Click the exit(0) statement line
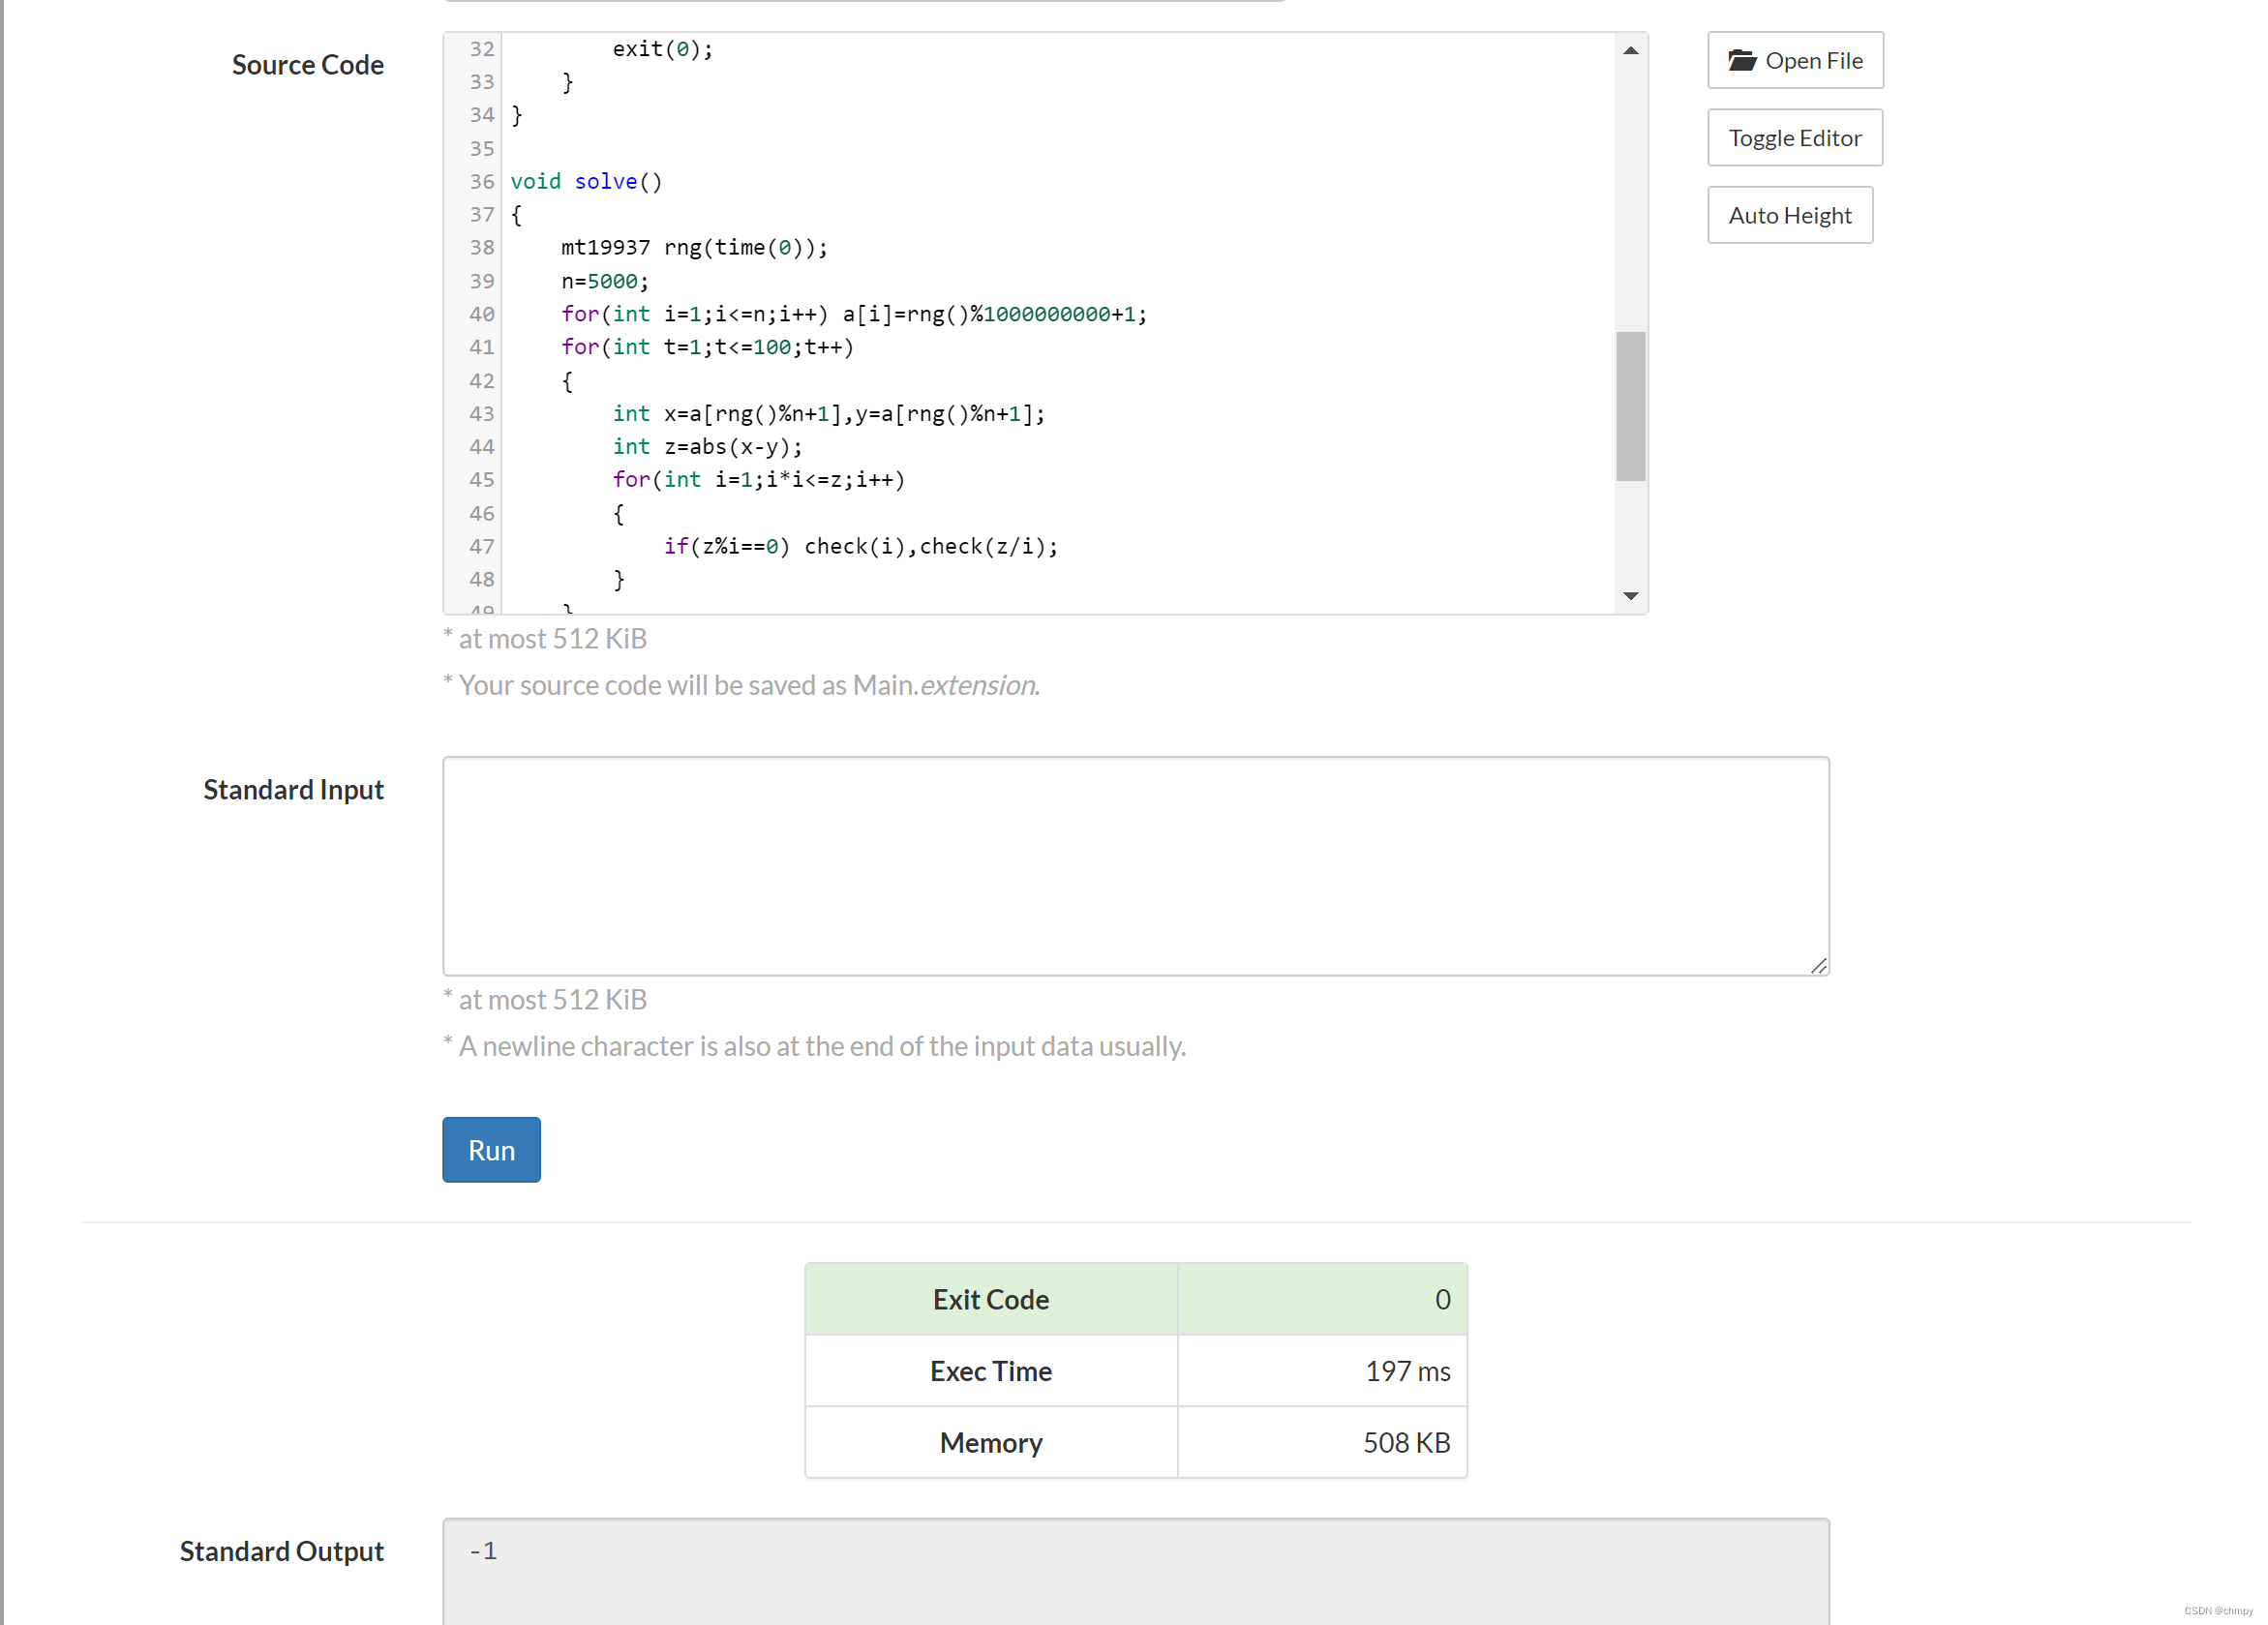The height and width of the screenshot is (1625, 2268). tap(662, 49)
